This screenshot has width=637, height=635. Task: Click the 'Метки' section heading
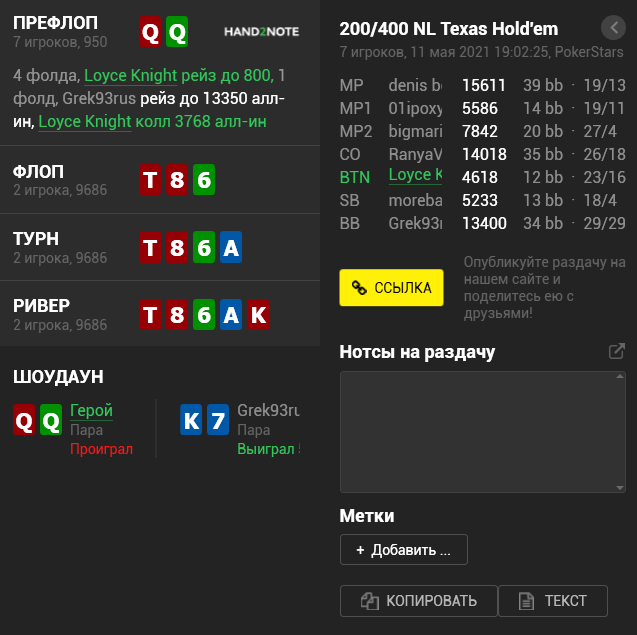(367, 516)
